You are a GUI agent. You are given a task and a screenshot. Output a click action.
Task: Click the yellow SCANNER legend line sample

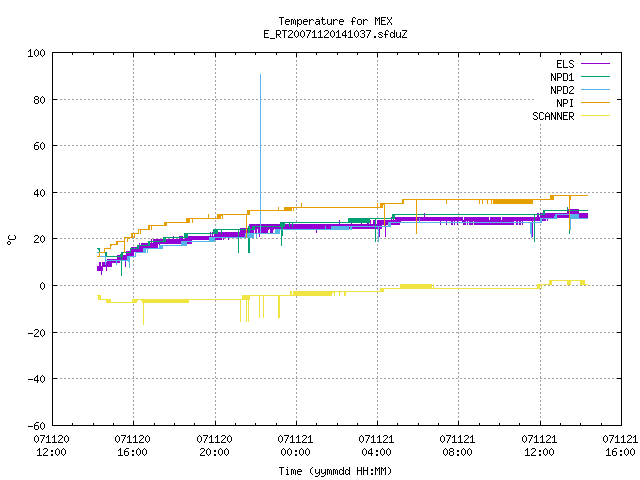pos(595,116)
